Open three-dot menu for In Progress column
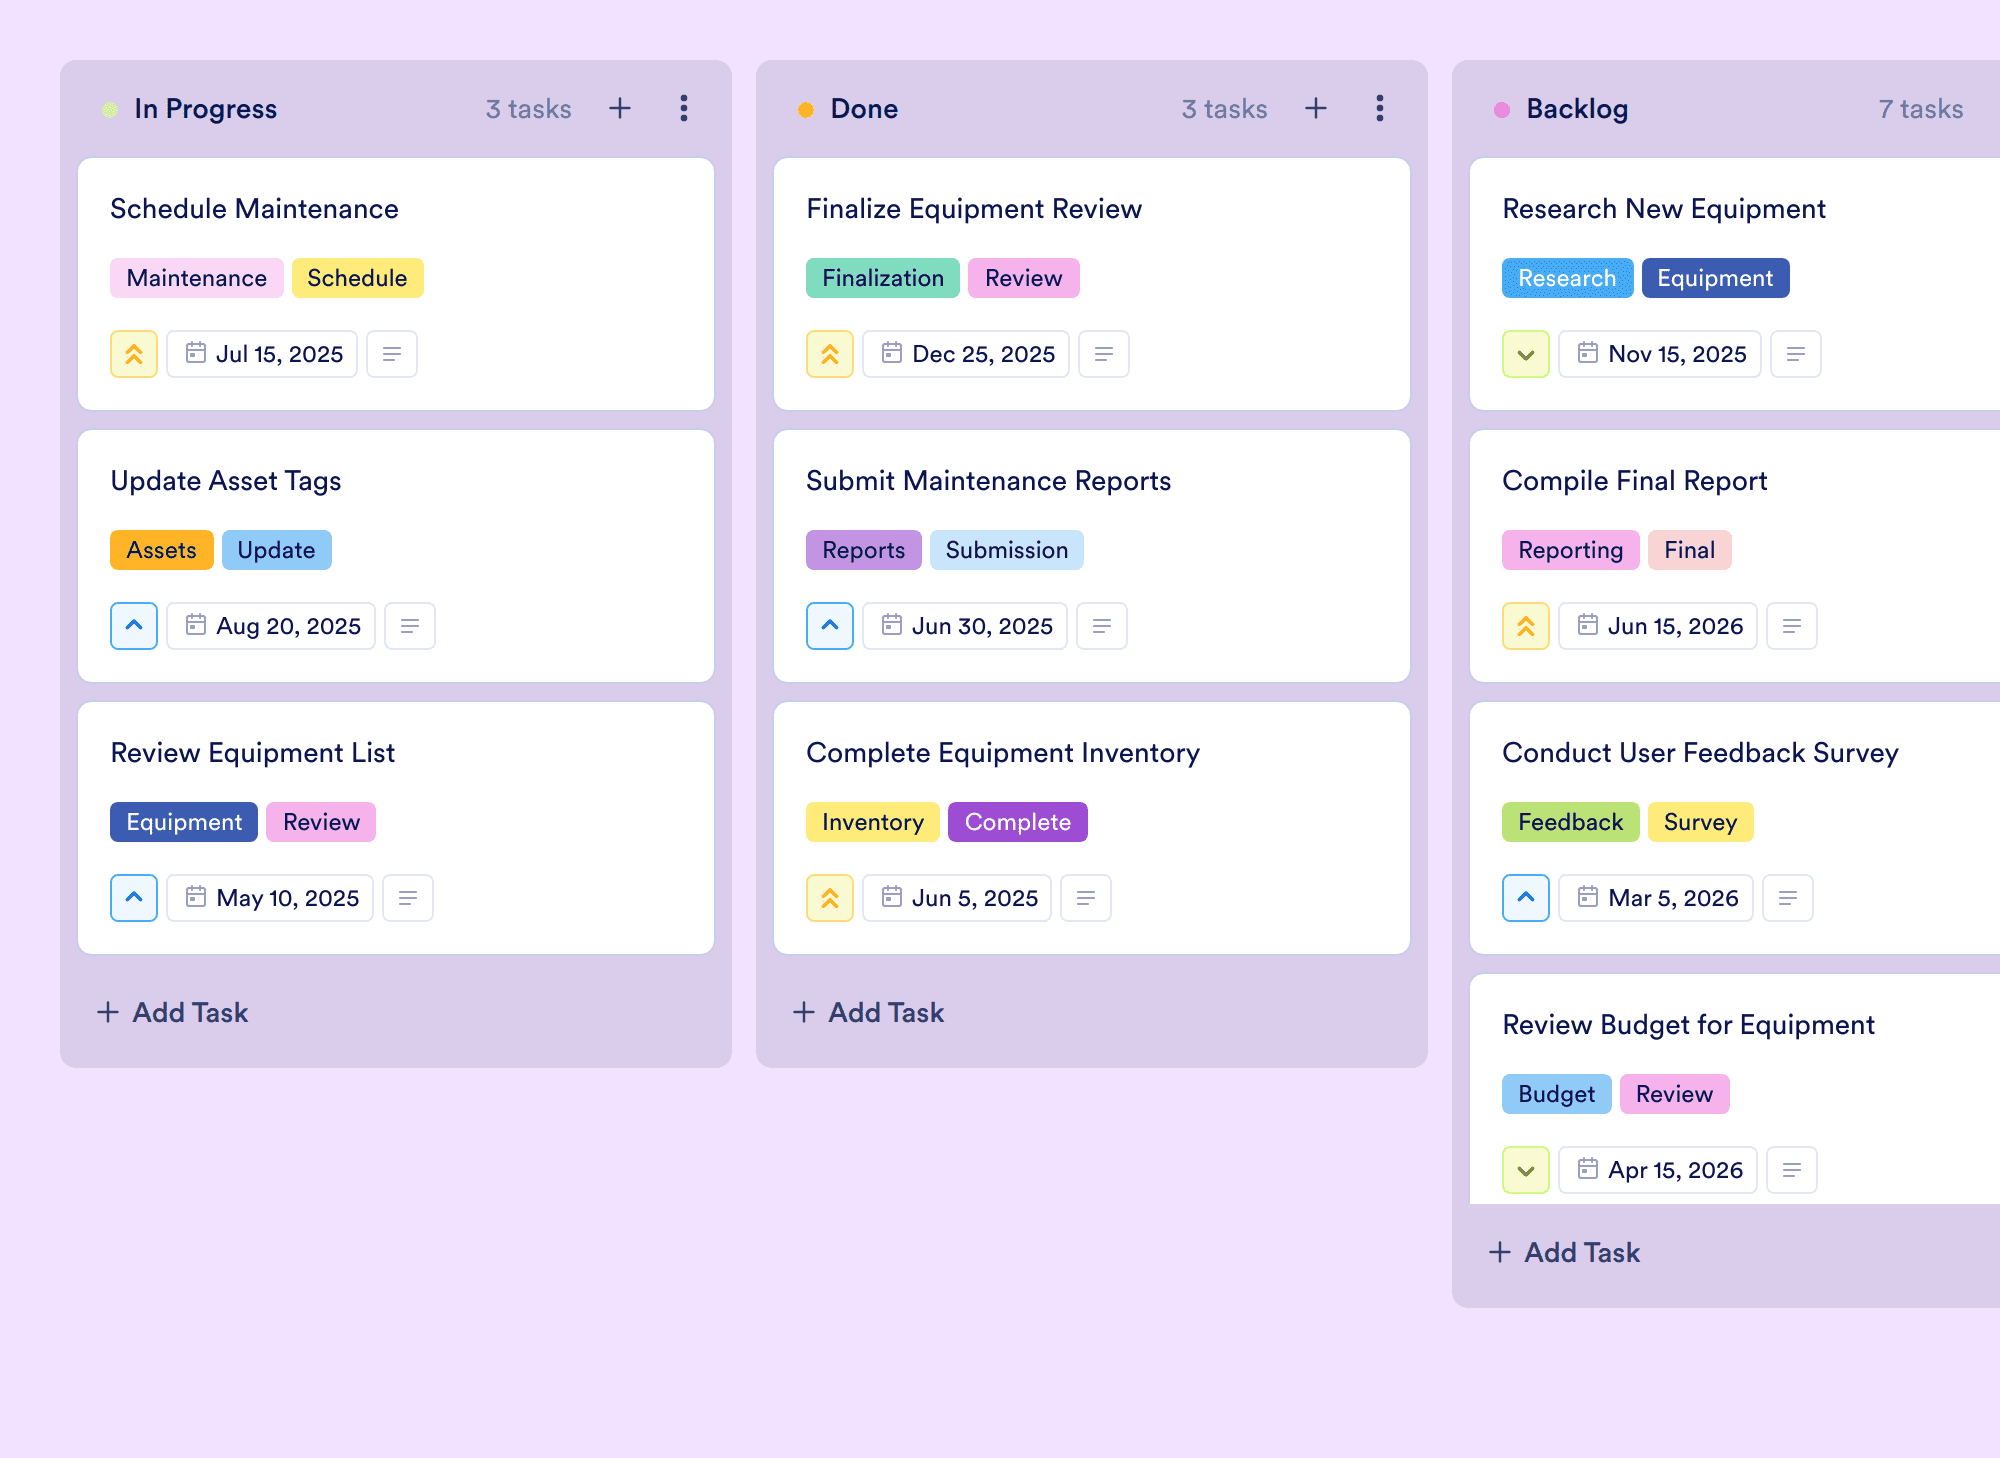The image size is (2000, 1458). click(684, 108)
